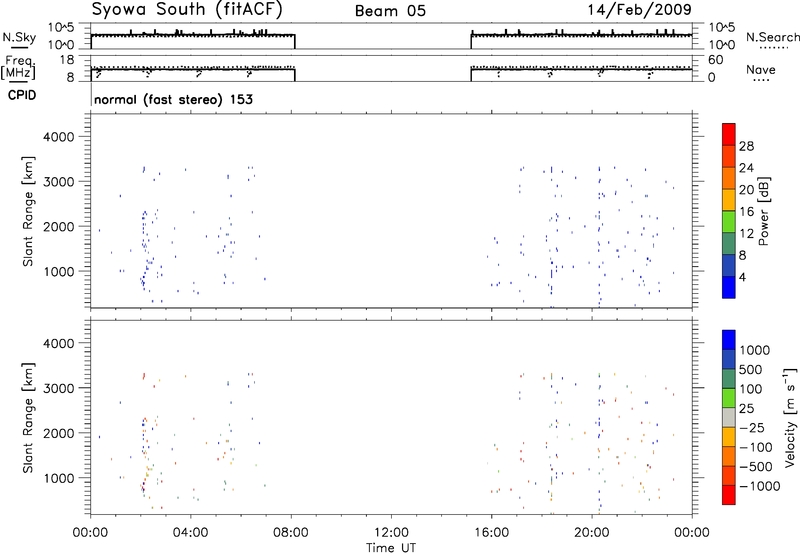Click the green 12 dB power colorbar segment
The width and height of the screenshot is (800, 554).
pos(729,222)
